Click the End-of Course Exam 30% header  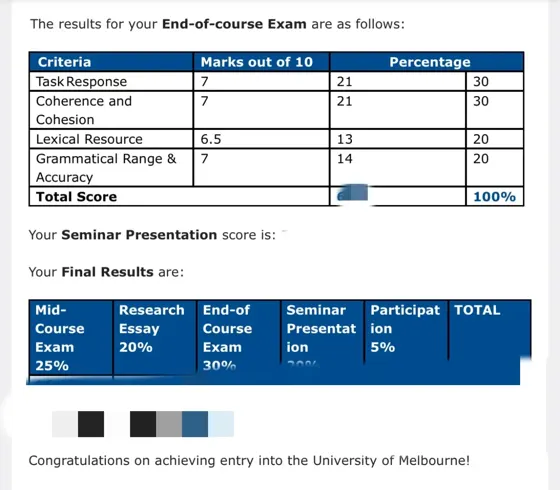tap(238, 338)
